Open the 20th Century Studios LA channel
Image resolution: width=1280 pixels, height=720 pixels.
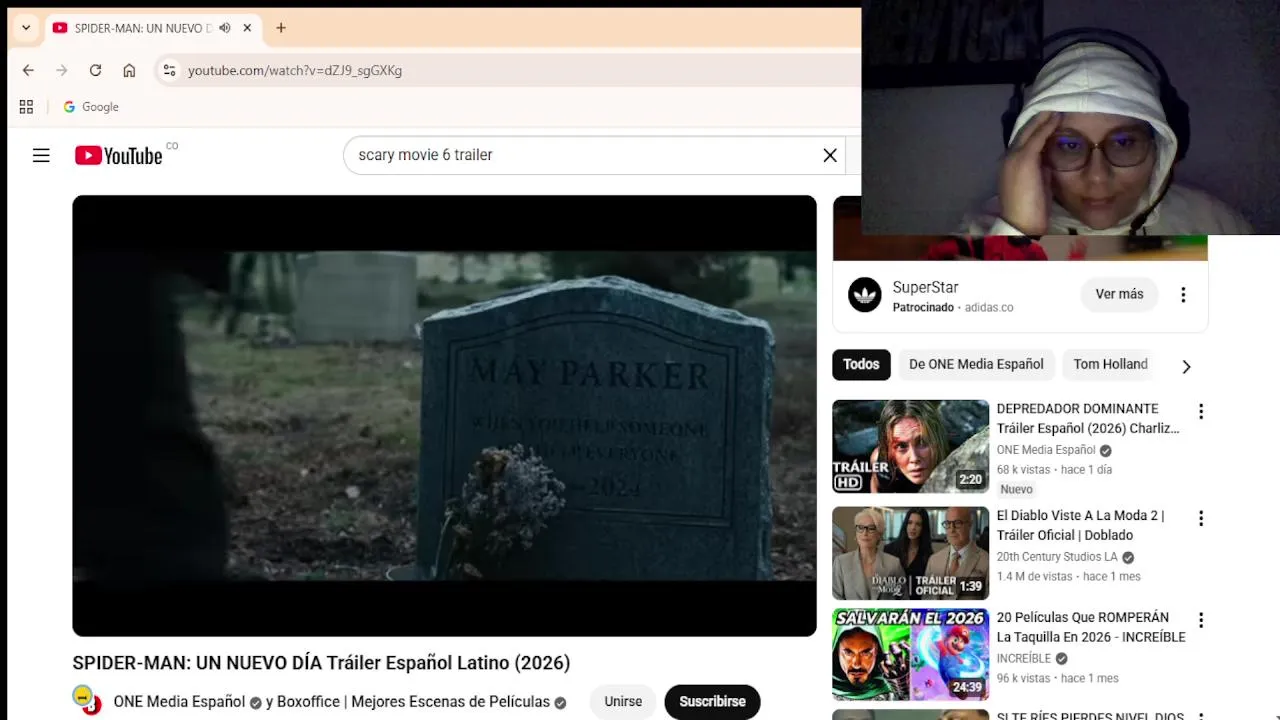(1057, 557)
